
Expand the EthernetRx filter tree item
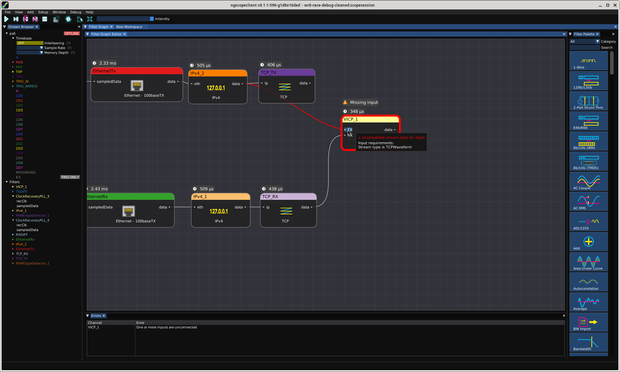click(x=13, y=239)
